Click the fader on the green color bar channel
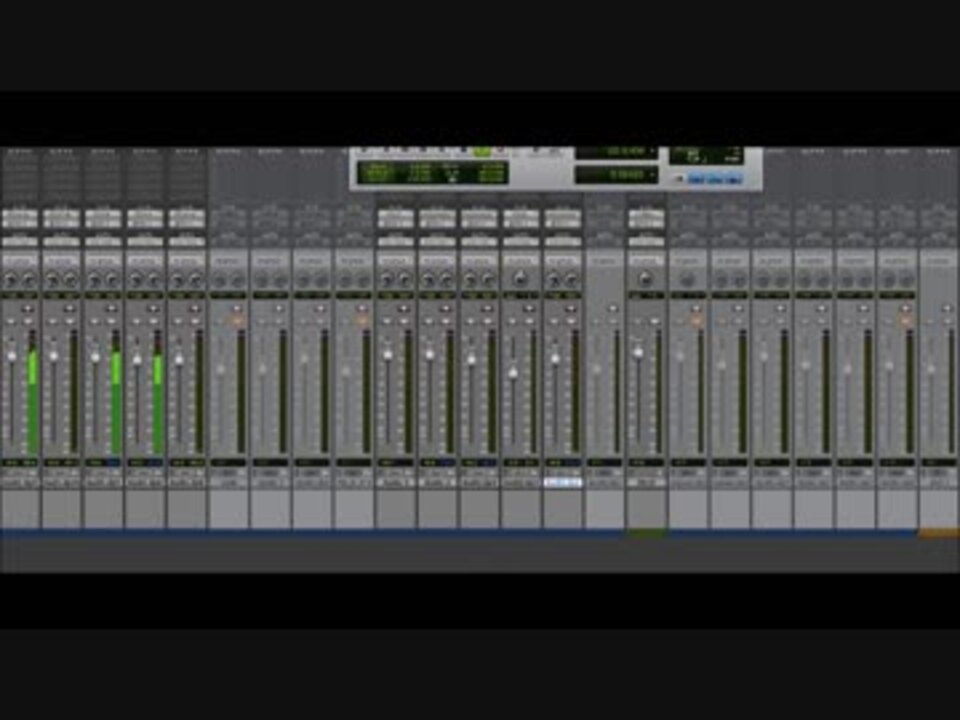Image resolution: width=960 pixels, height=720 pixels. (638, 353)
